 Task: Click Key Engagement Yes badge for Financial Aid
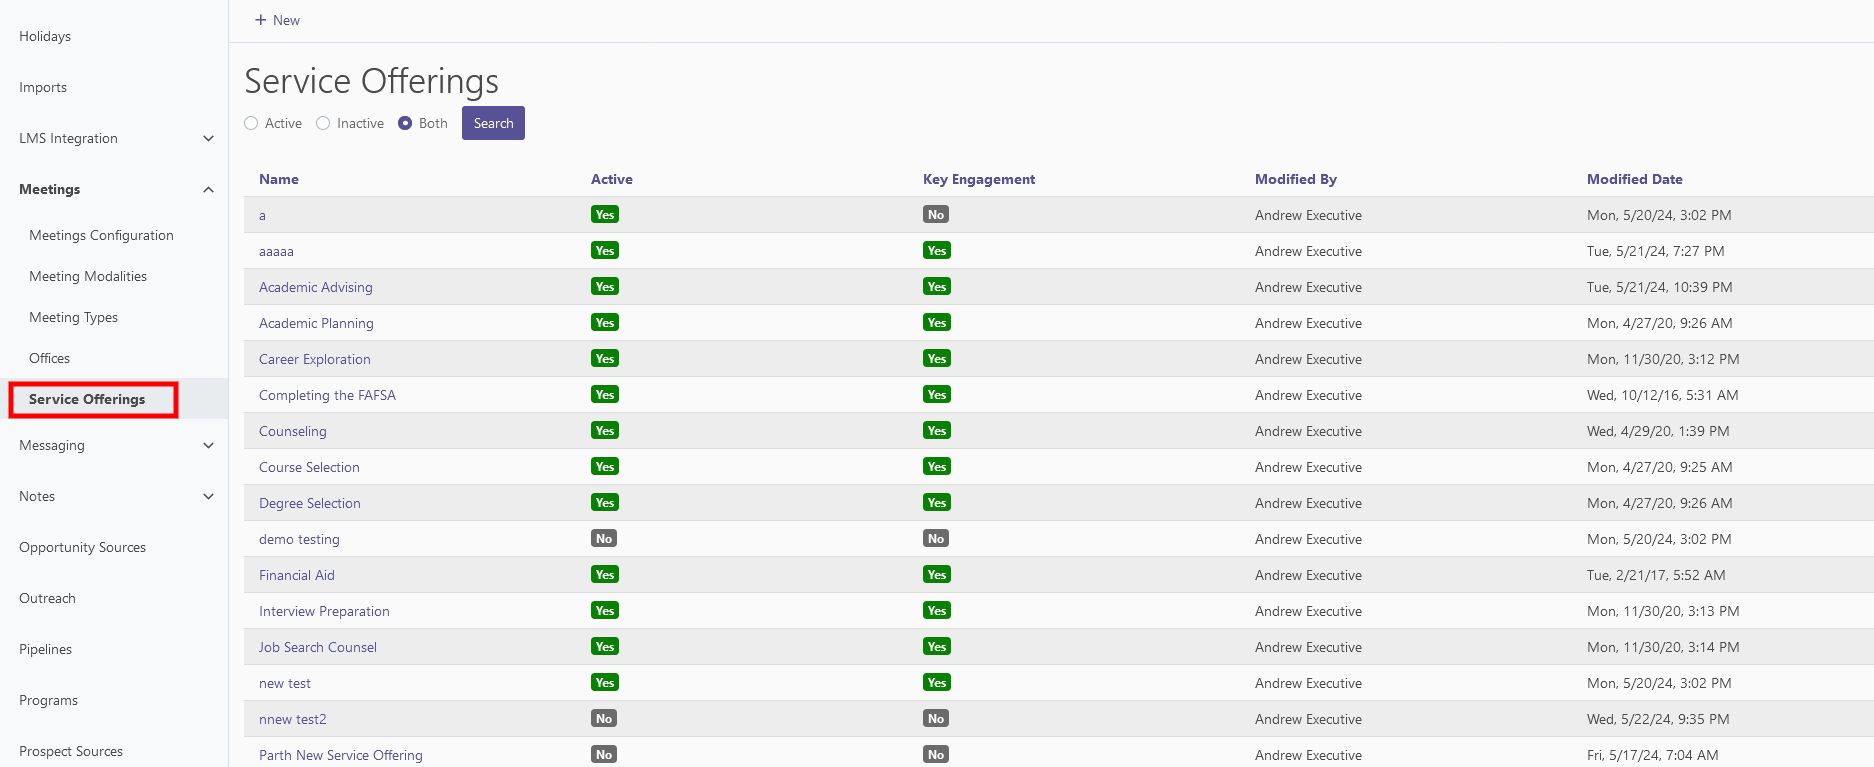click(x=937, y=574)
